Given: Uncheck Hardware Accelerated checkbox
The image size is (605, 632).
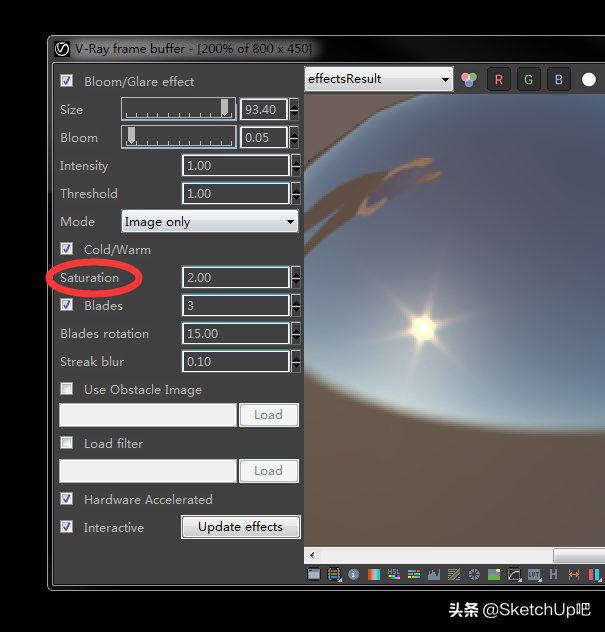Looking at the screenshot, I should [x=67, y=499].
